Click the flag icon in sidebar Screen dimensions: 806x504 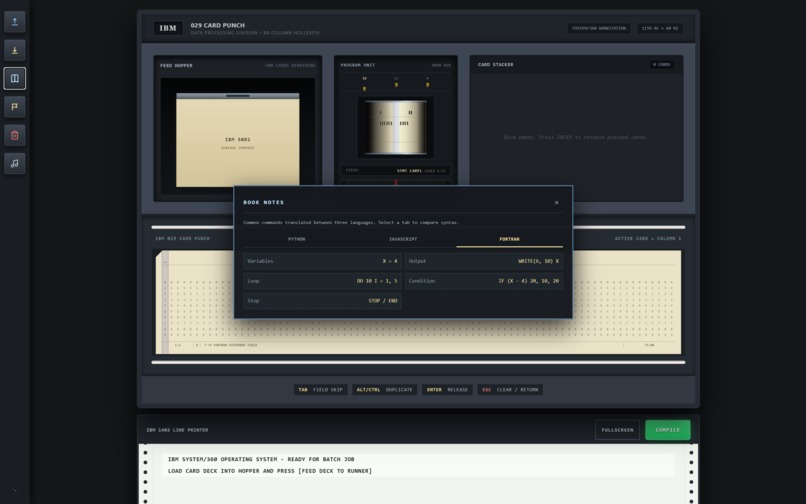tap(14, 106)
